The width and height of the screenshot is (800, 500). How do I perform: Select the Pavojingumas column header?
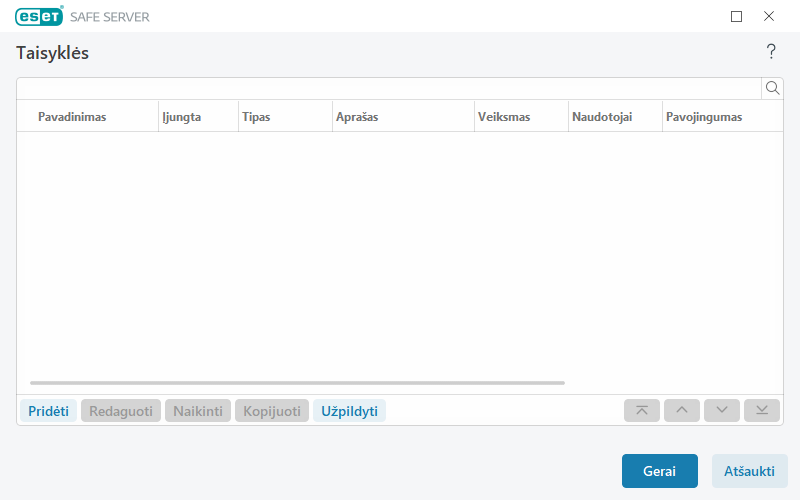pyautogui.click(x=704, y=117)
